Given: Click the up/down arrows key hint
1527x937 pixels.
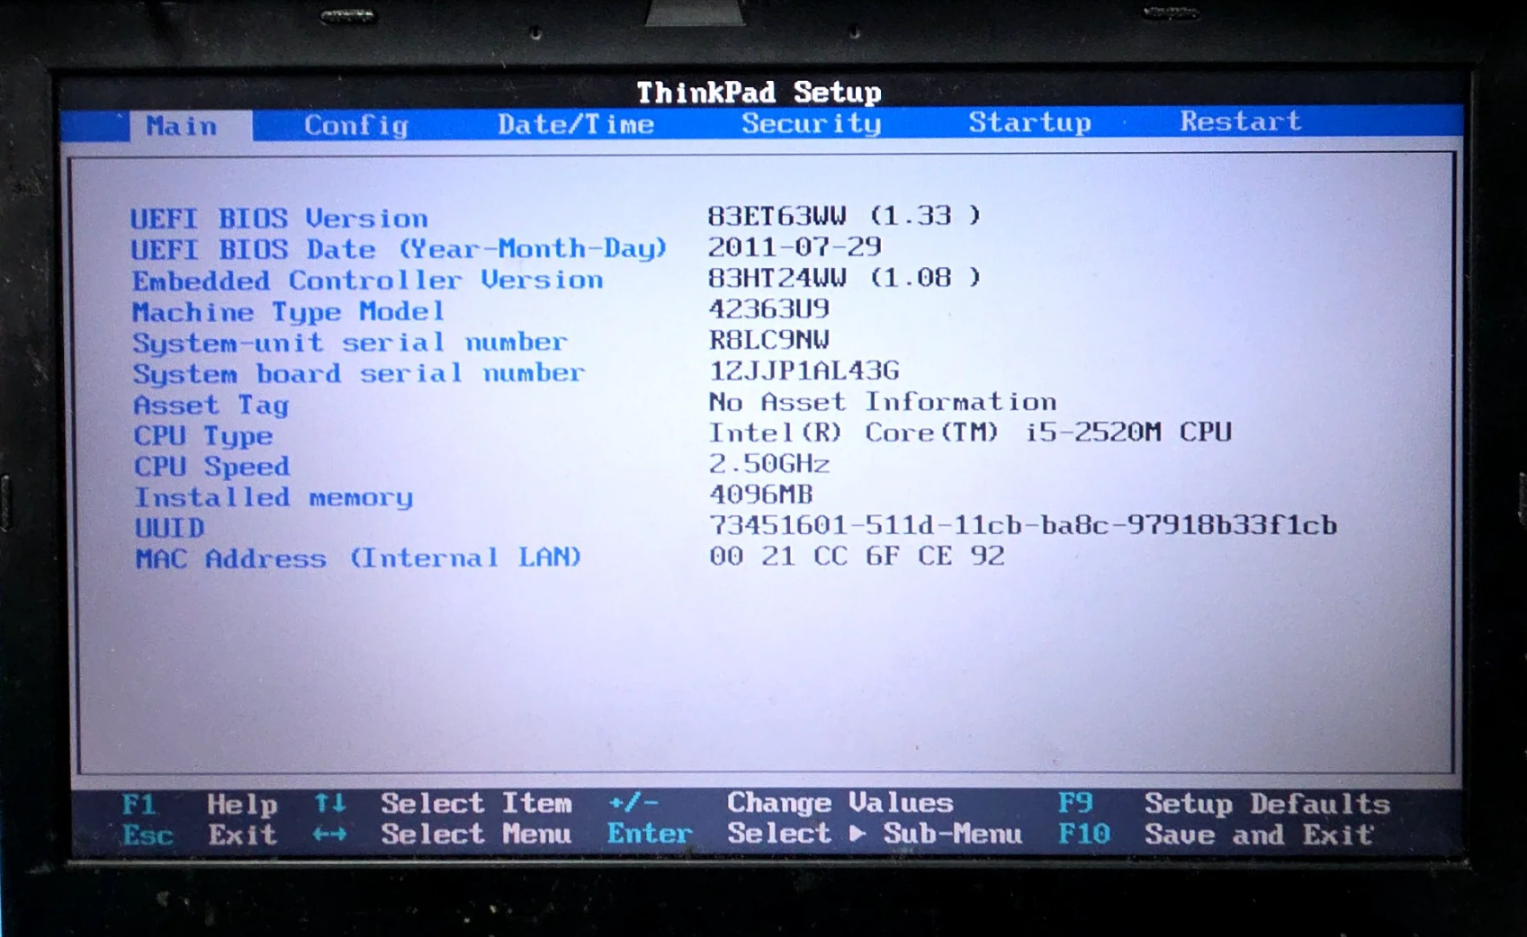Looking at the screenshot, I should pyautogui.click(x=330, y=803).
